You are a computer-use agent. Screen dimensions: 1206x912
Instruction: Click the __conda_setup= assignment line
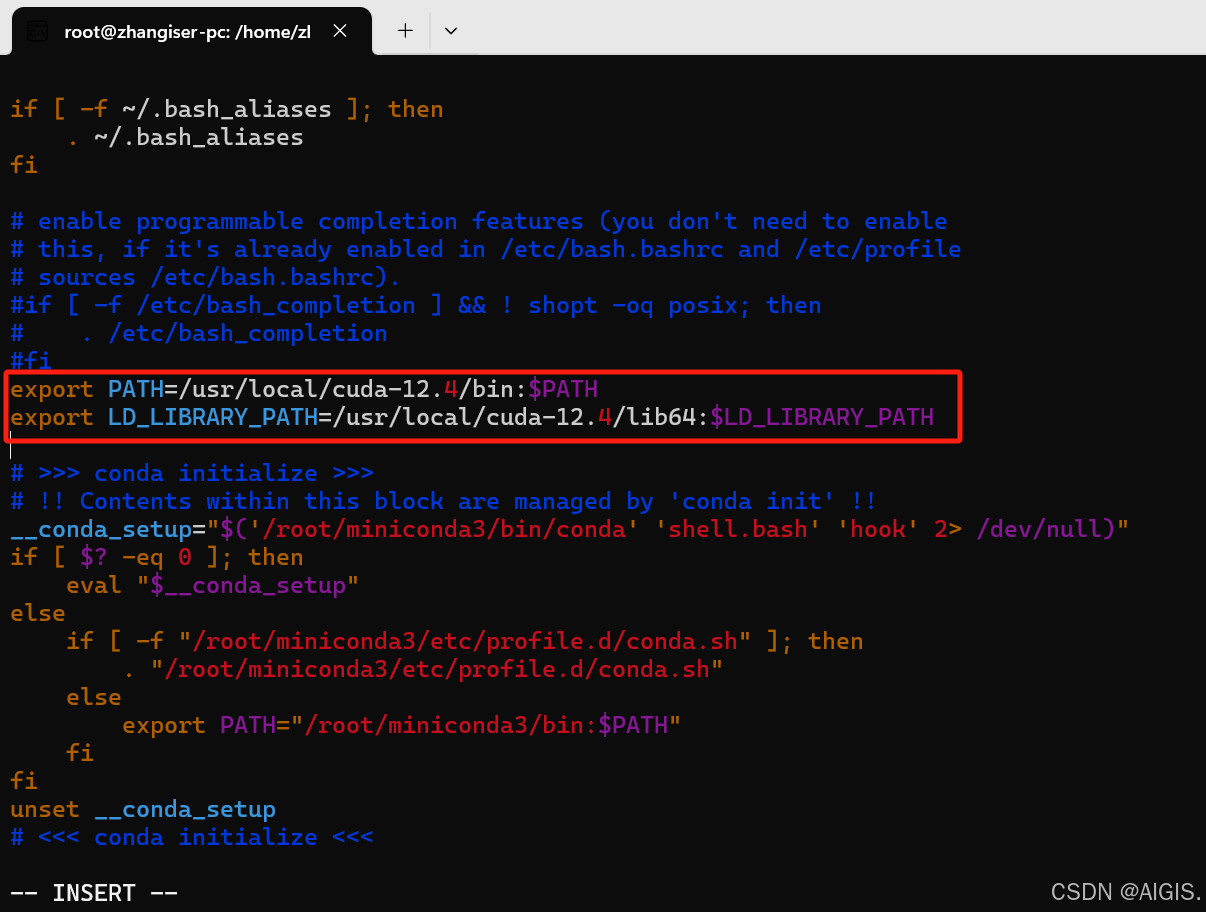(x=570, y=529)
